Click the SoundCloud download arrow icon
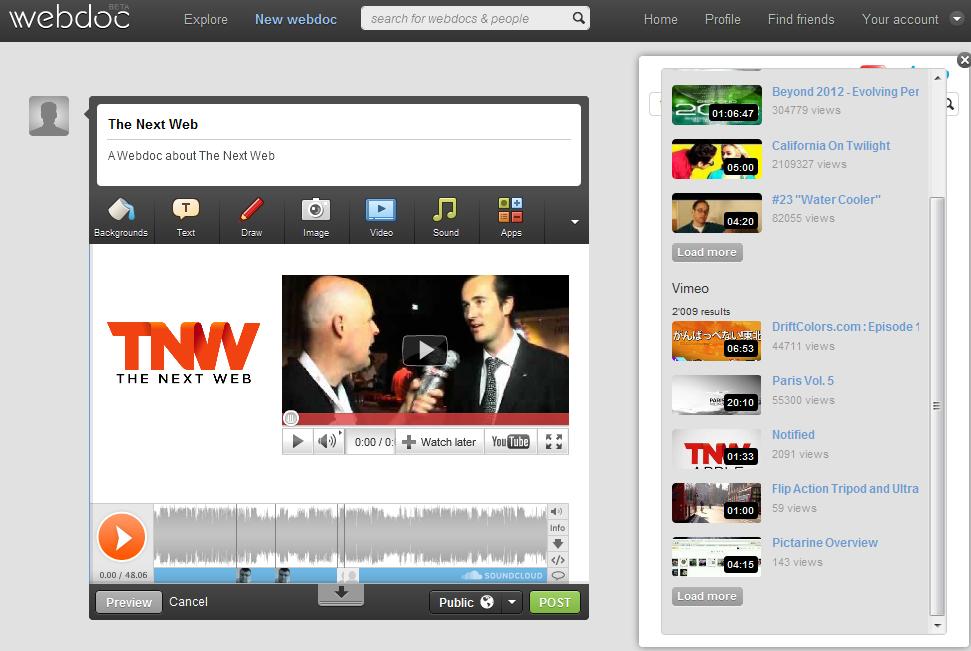 [x=557, y=543]
